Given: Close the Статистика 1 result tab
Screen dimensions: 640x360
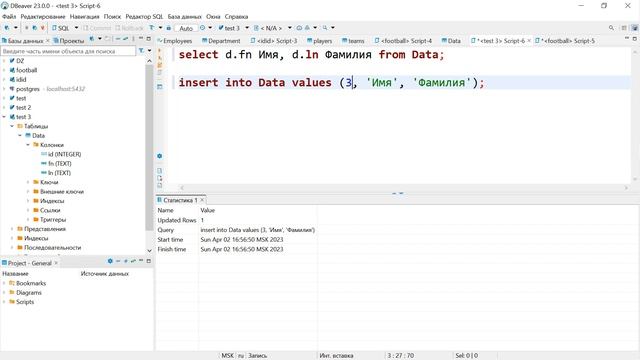Looking at the screenshot, I should (202, 200).
